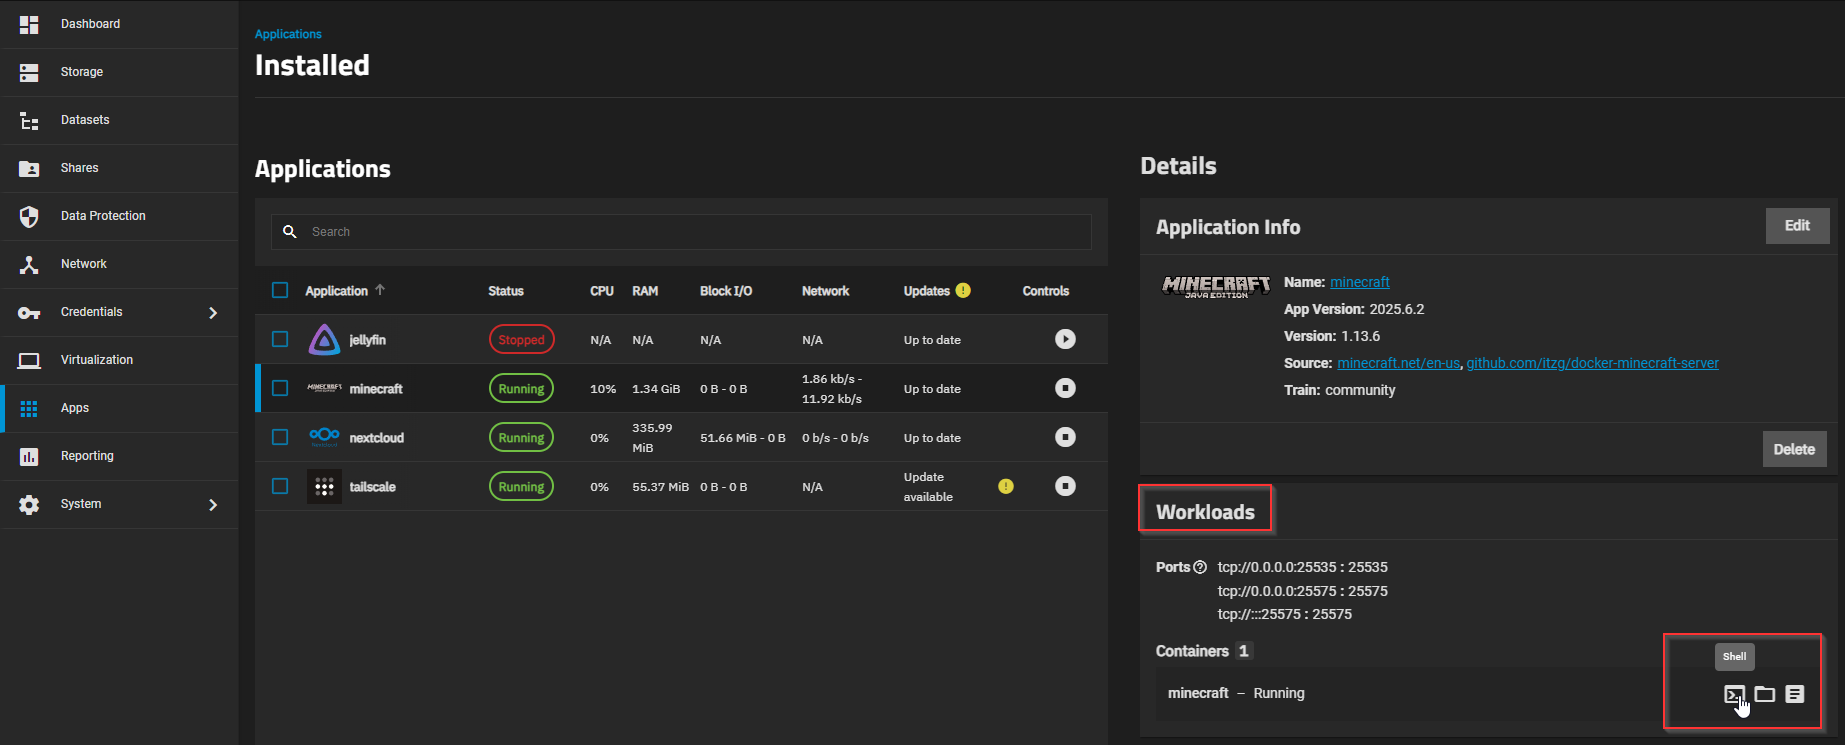Stop the minecraft app using the stop button

(1065, 388)
